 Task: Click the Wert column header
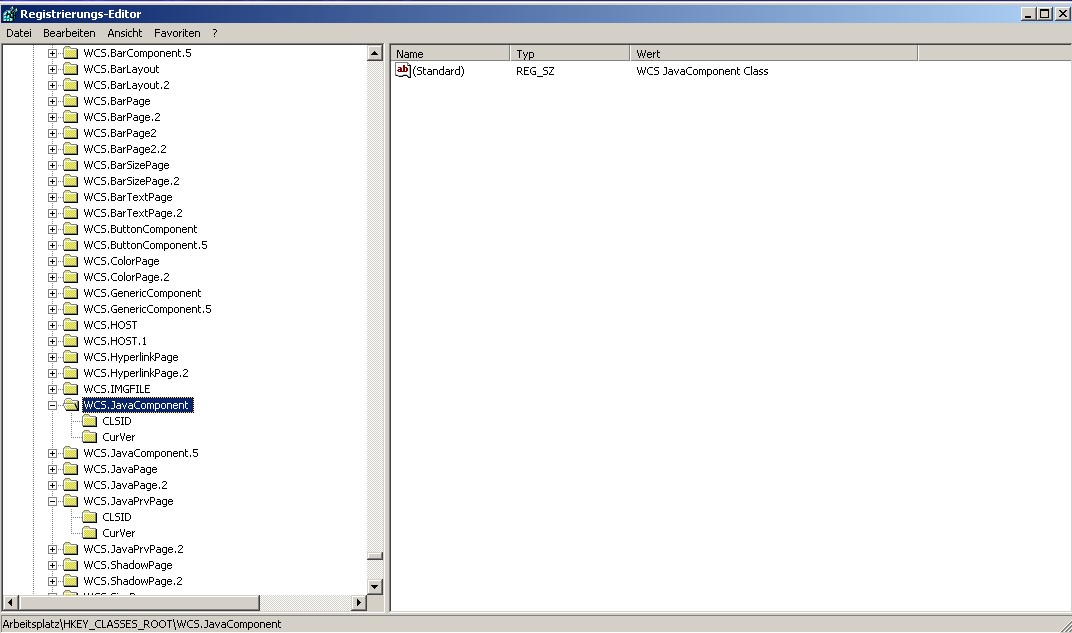tap(772, 53)
